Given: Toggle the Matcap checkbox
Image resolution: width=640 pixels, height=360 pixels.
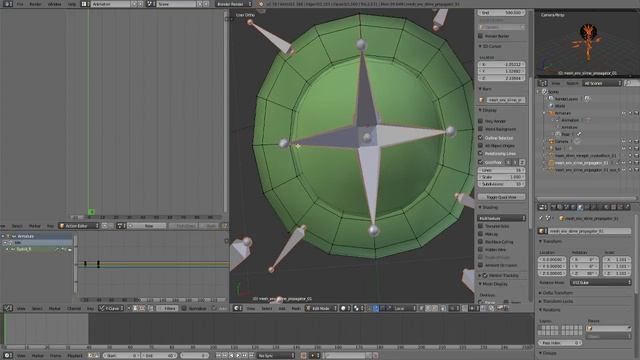Looking at the screenshot, I should [x=481, y=234].
